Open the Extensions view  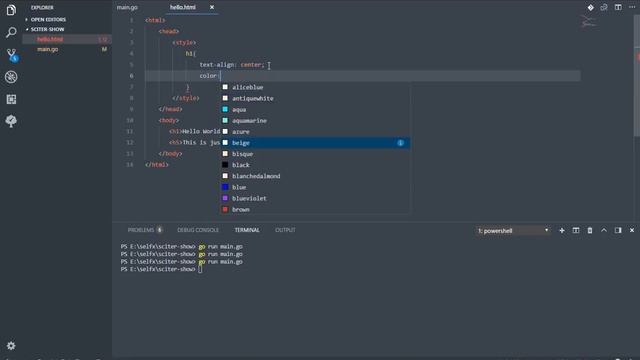(11, 99)
